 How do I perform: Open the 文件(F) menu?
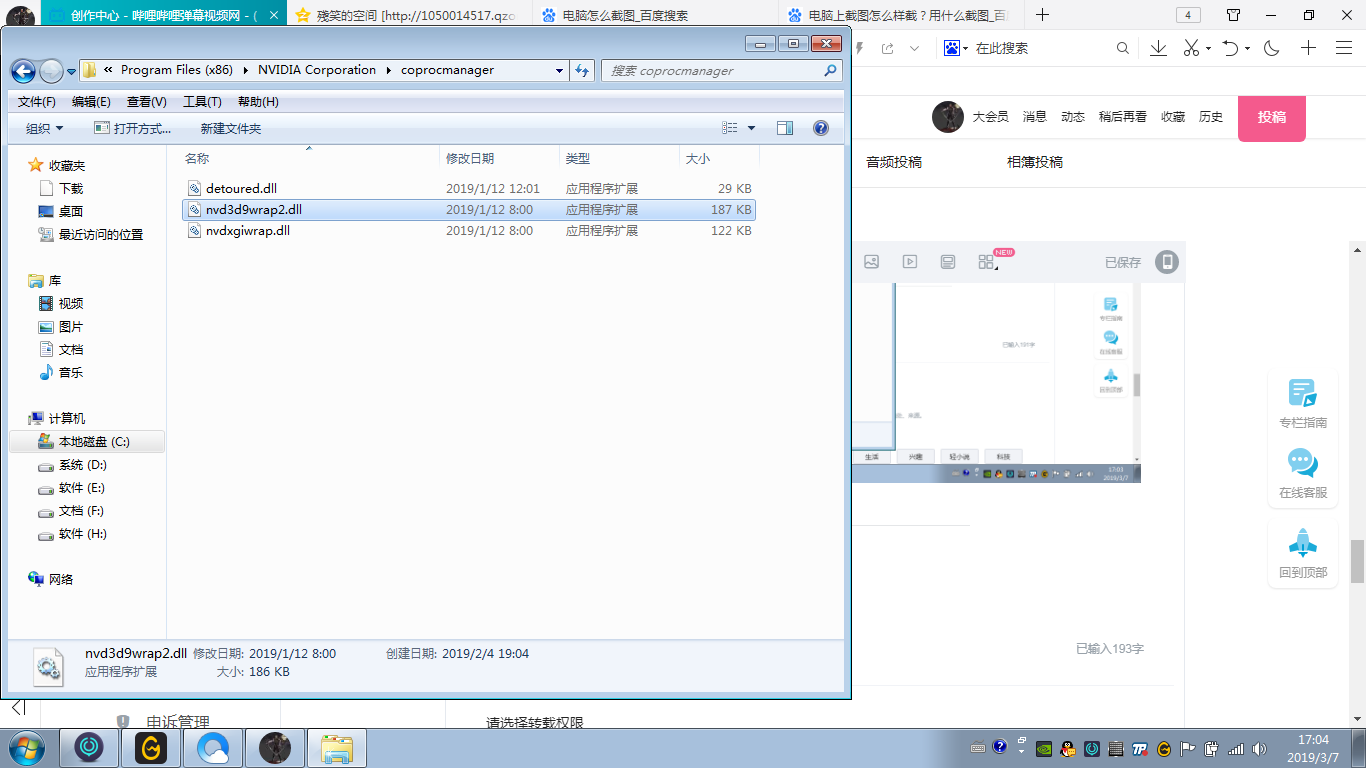click(x=37, y=102)
